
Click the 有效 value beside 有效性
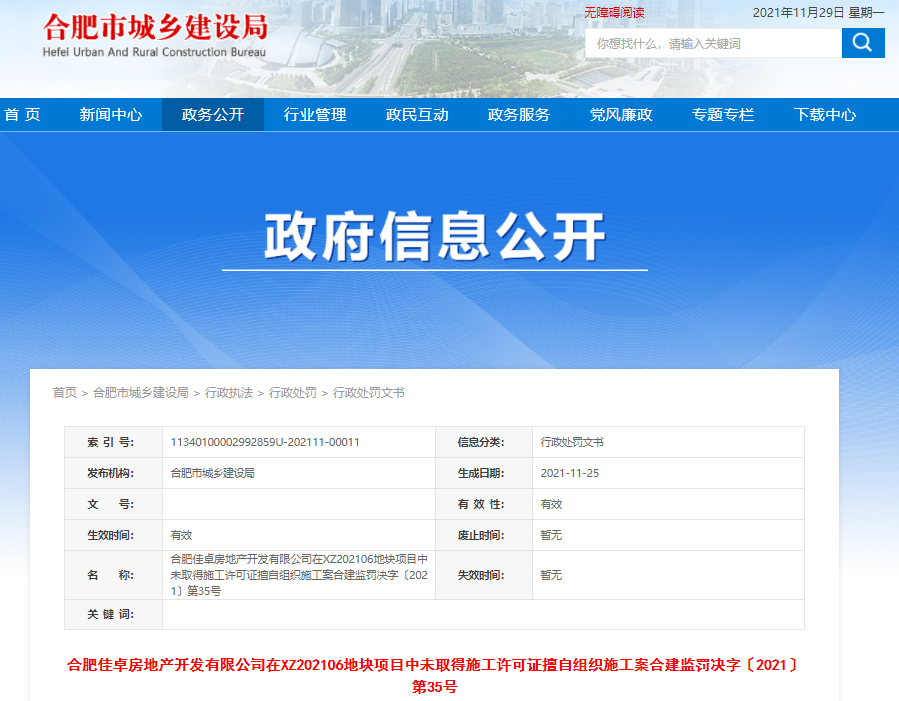(551, 504)
